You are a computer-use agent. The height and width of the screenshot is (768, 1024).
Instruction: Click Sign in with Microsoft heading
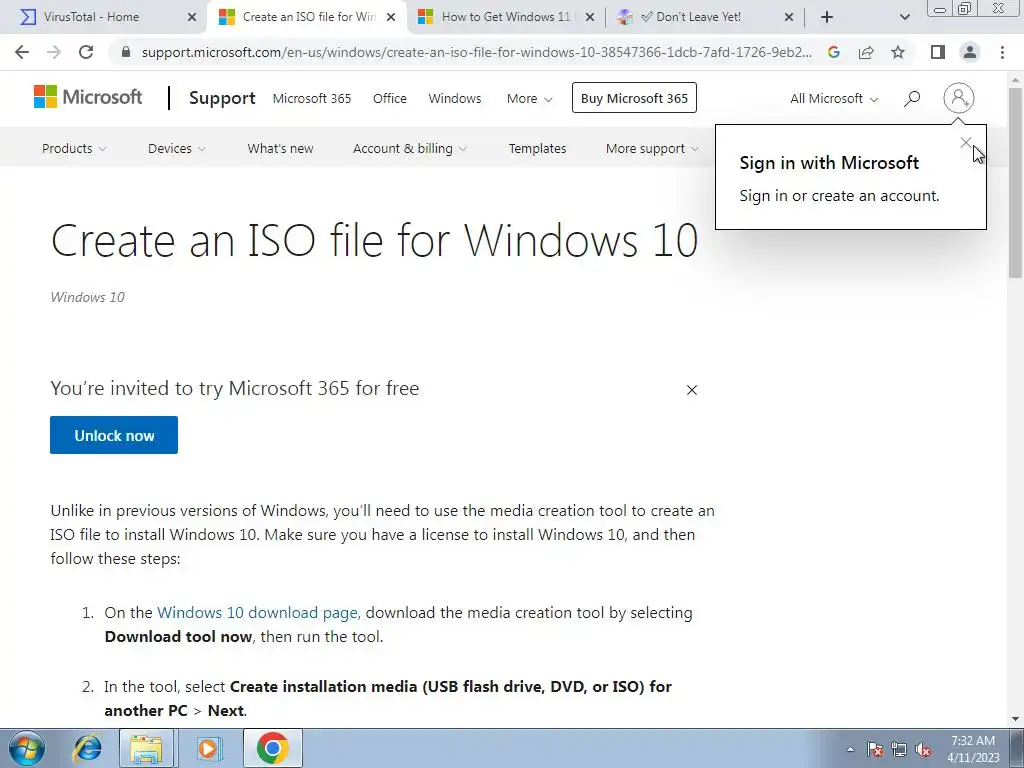pyautogui.click(x=829, y=163)
